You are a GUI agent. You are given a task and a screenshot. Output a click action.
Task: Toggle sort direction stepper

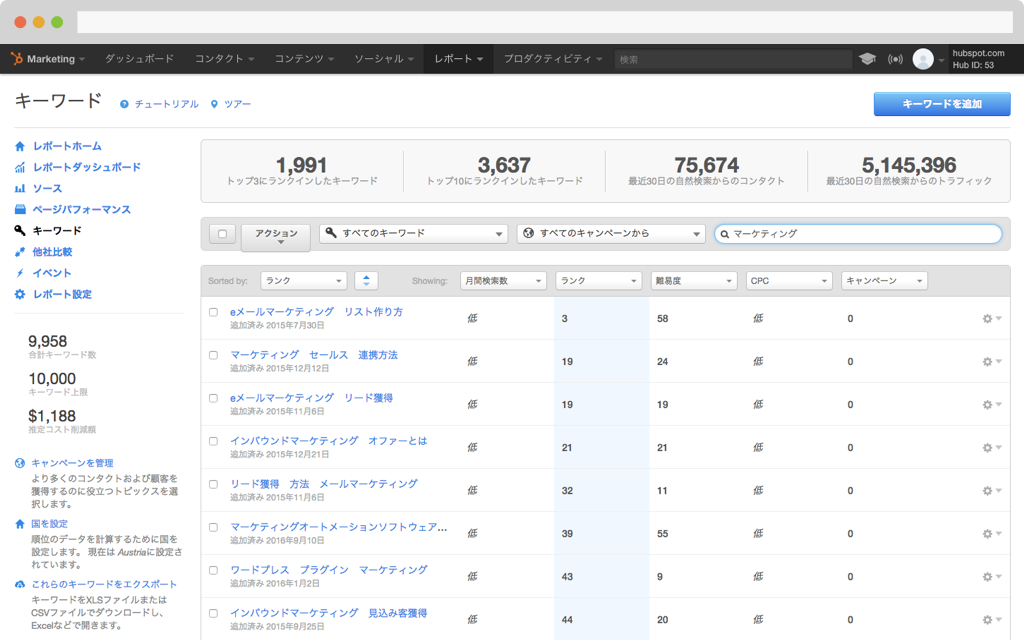coord(366,281)
